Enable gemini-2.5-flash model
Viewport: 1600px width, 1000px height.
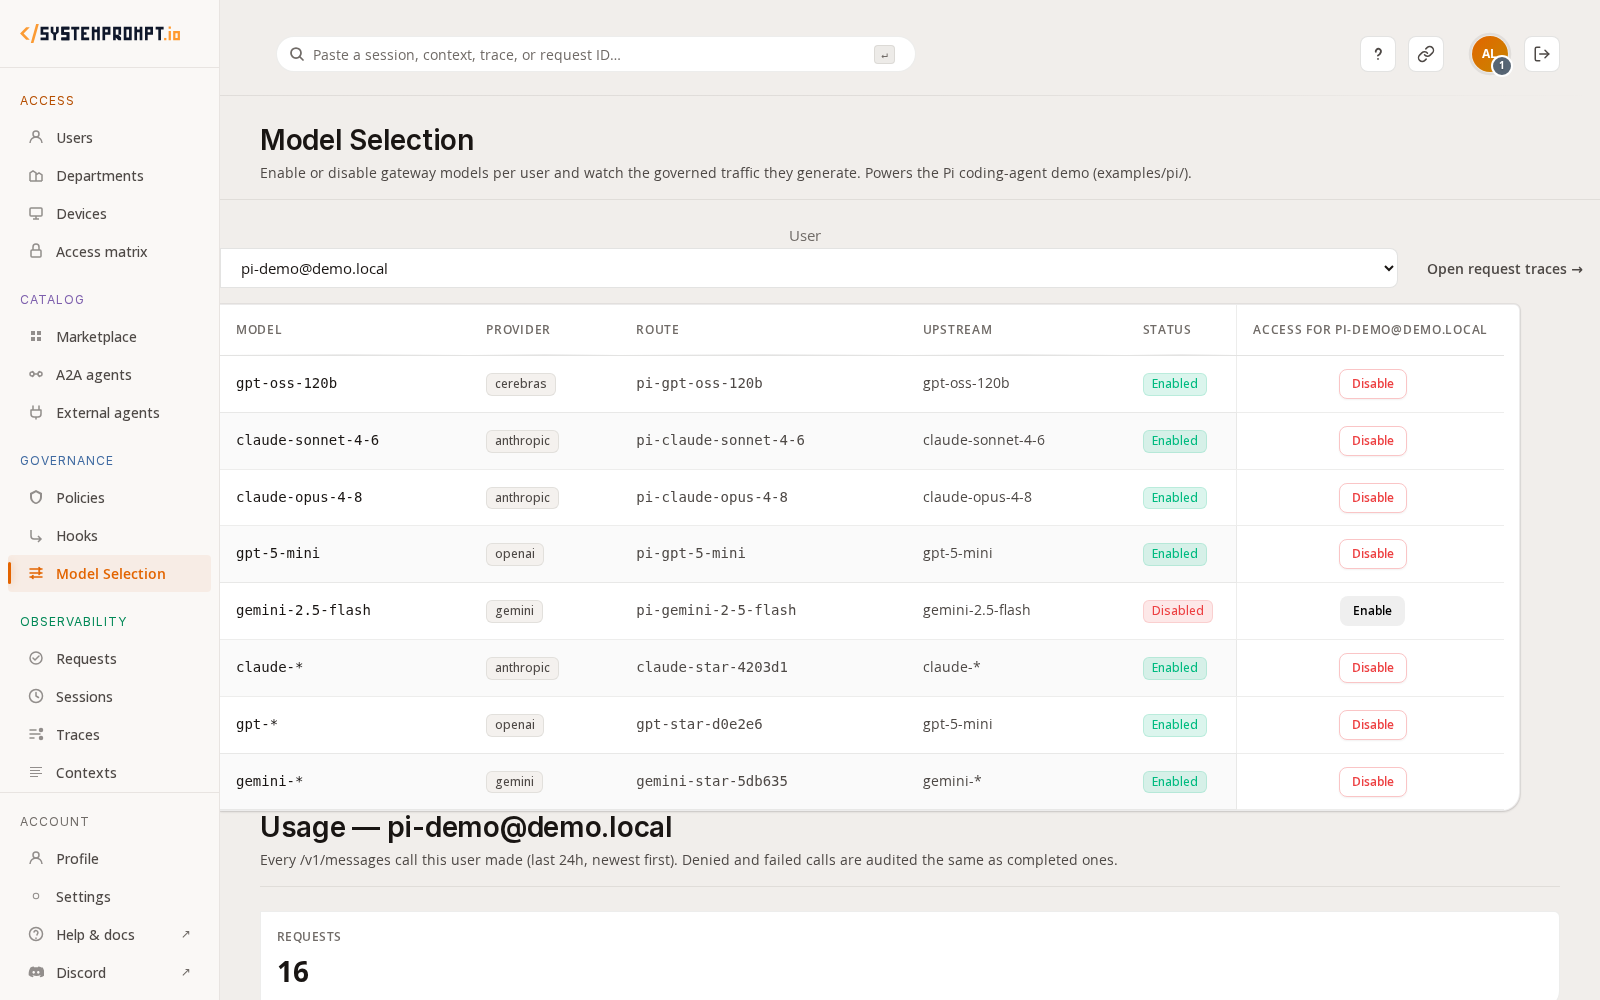[x=1372, y=611]
